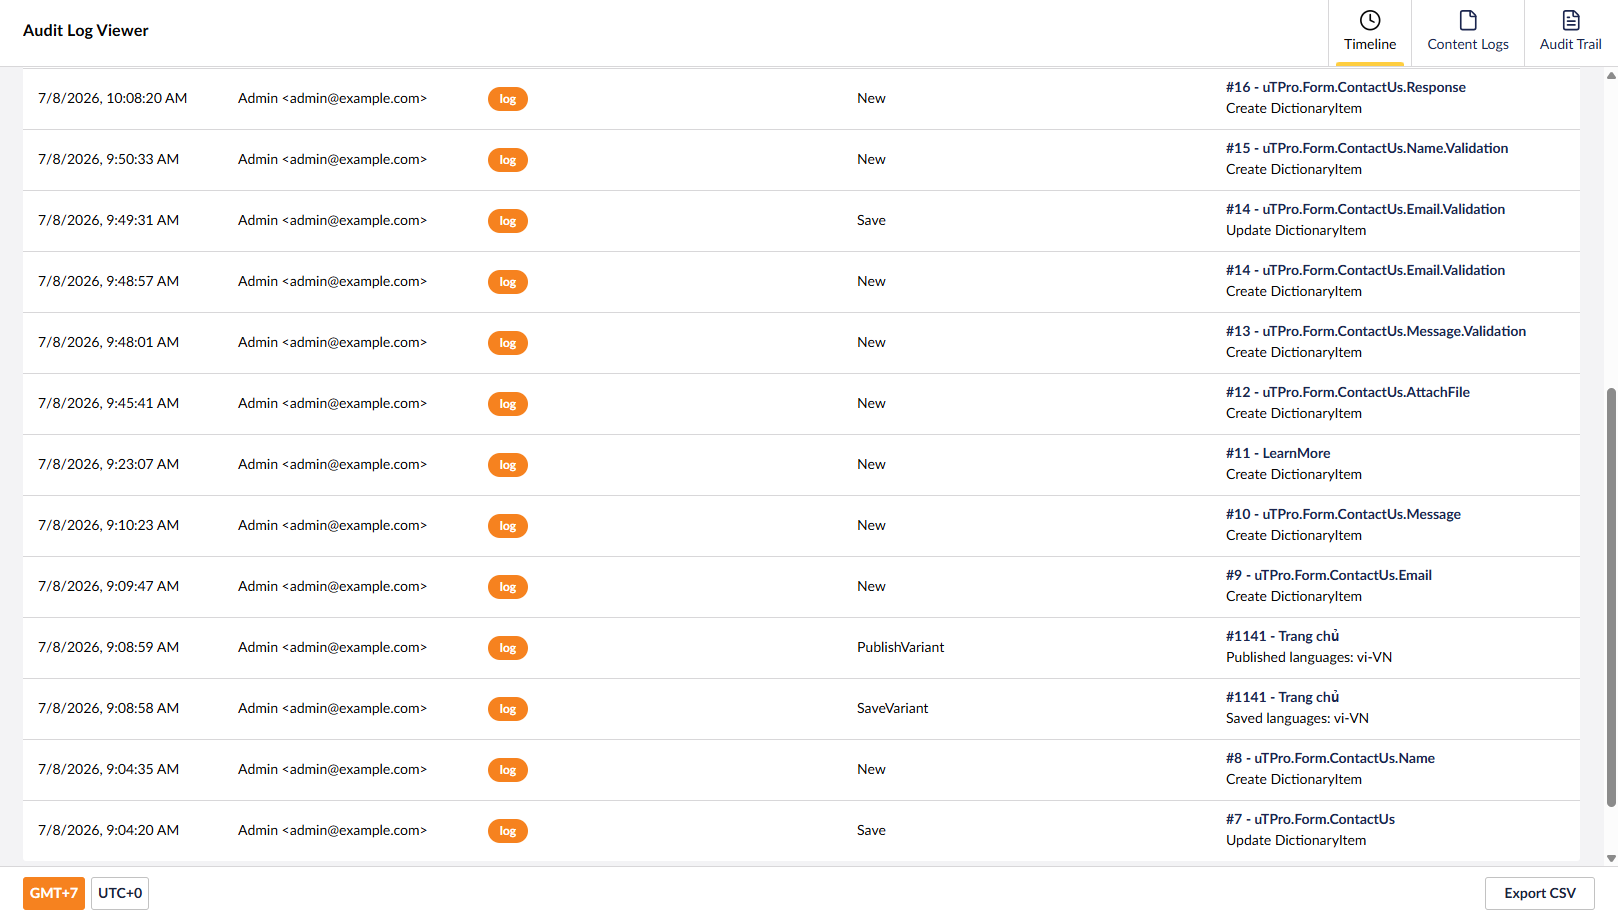
Task: Click log badge in 9:45:41 AM row
Action: click(x=508, y=404)
